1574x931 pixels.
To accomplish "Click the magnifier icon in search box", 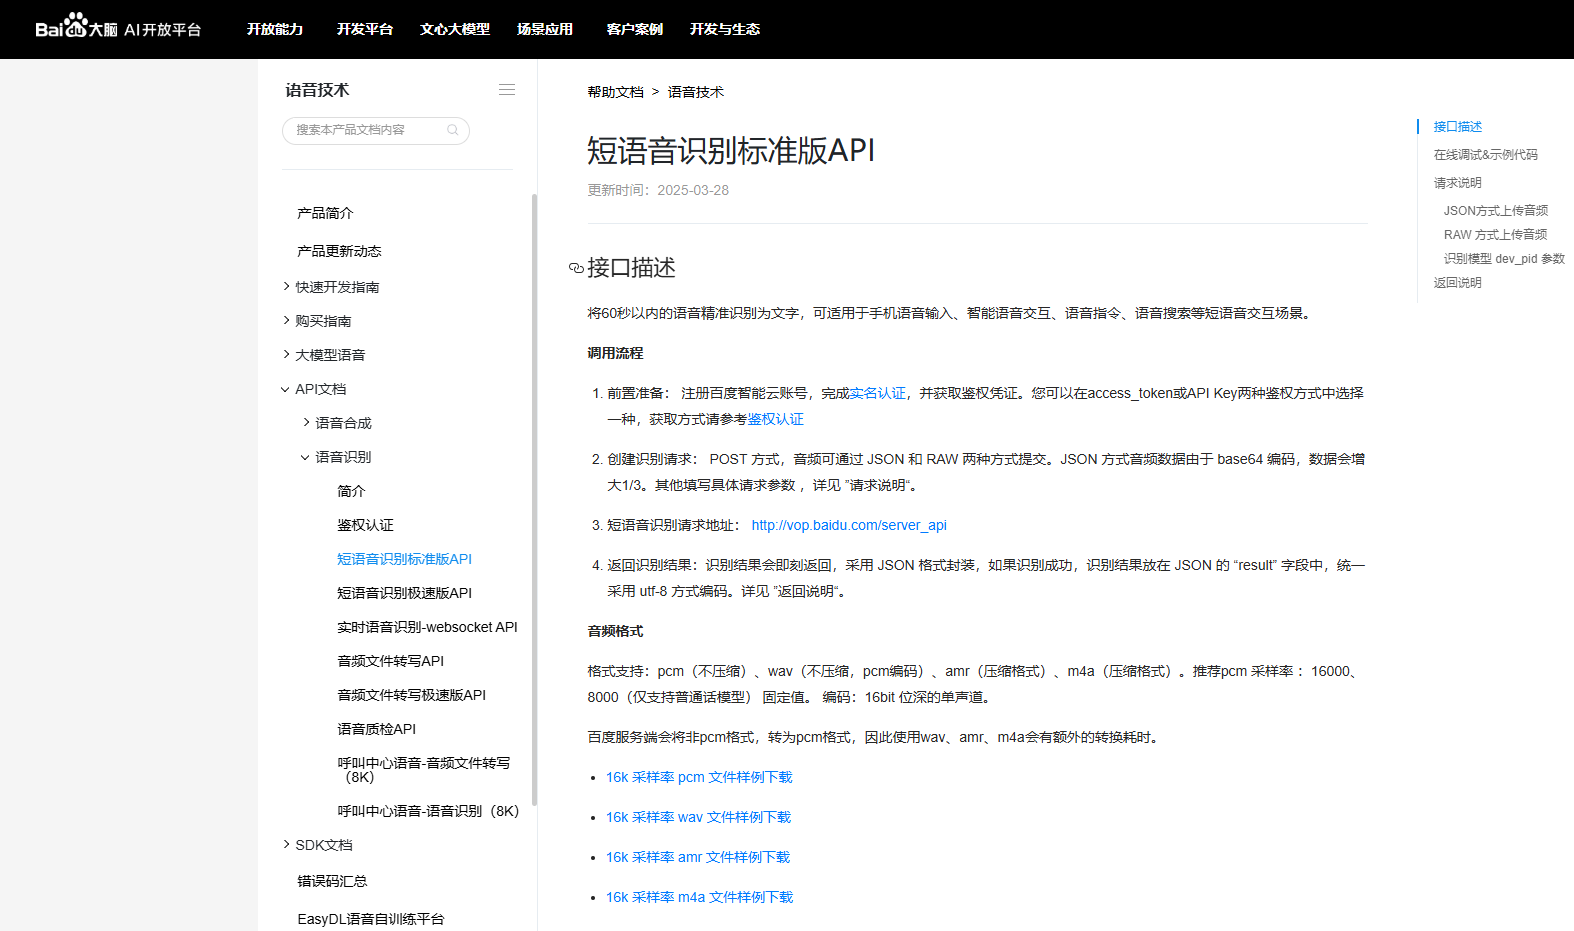I will (453, 130).
